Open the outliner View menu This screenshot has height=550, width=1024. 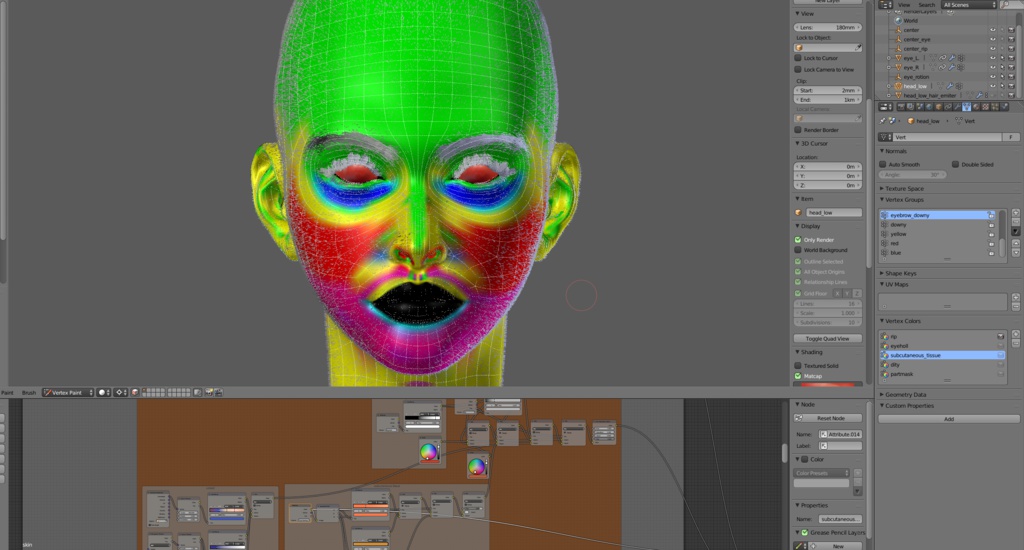[x=904, y=5]
